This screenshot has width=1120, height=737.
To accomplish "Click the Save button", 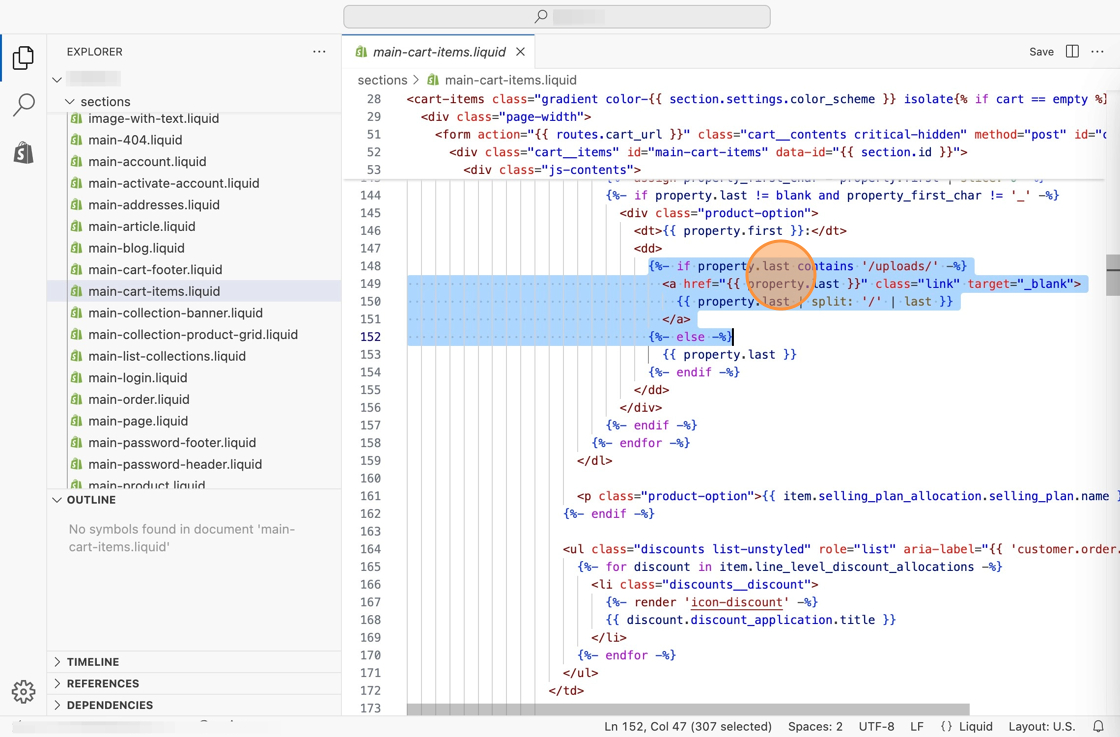I will (x=1041, y=52).
